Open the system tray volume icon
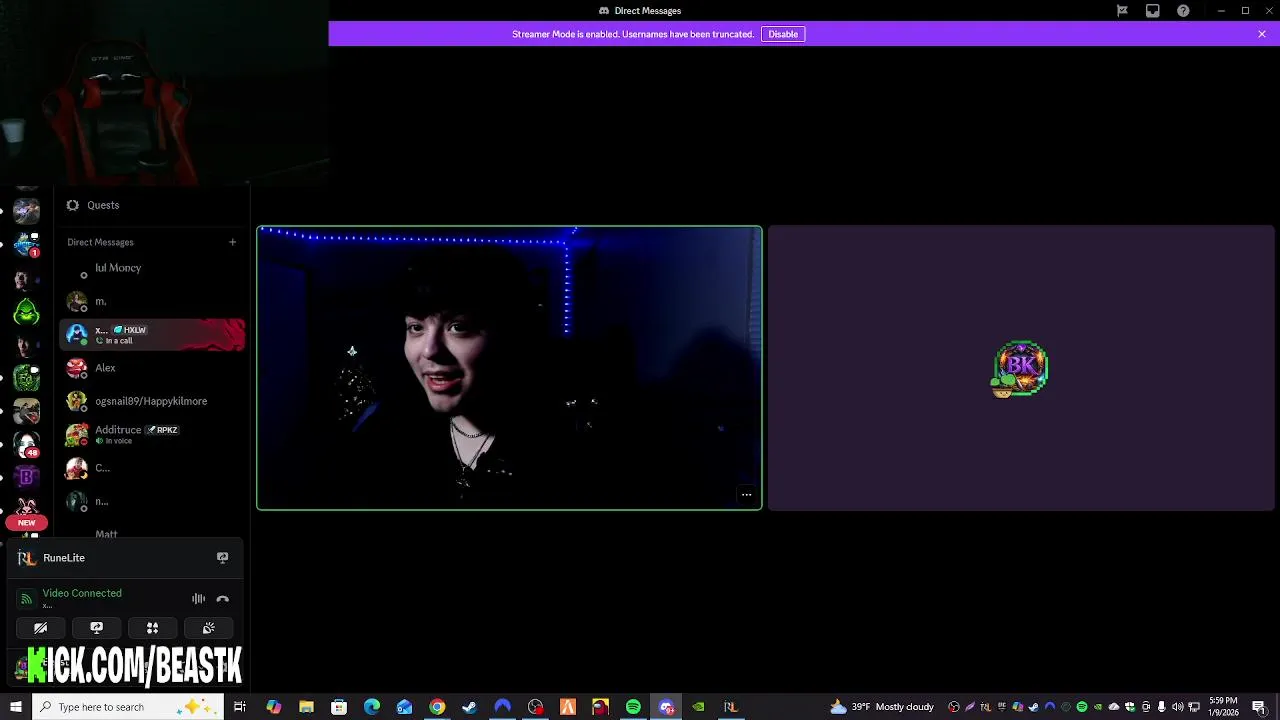Image resolution: width=1280 pixels, height=720 pixels. point(1177,707)
